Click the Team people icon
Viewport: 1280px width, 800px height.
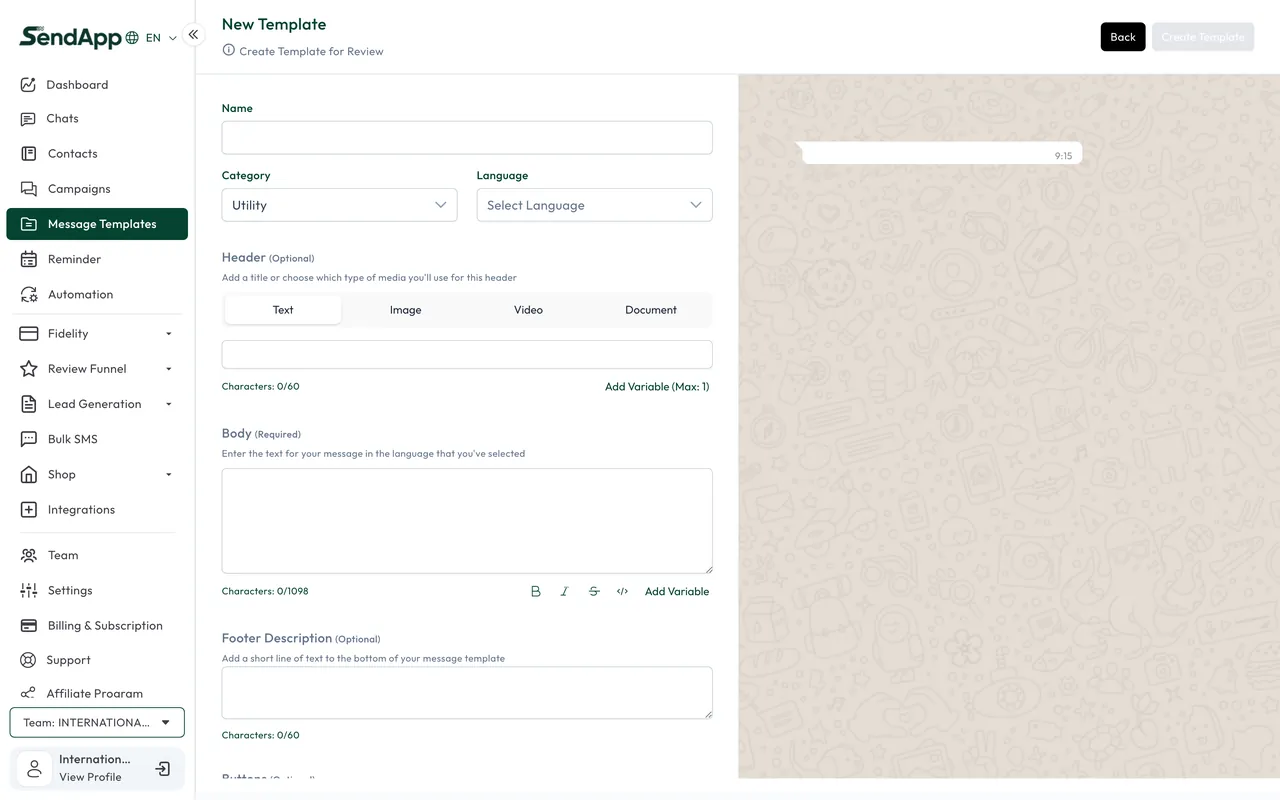[x=28, y=555]
